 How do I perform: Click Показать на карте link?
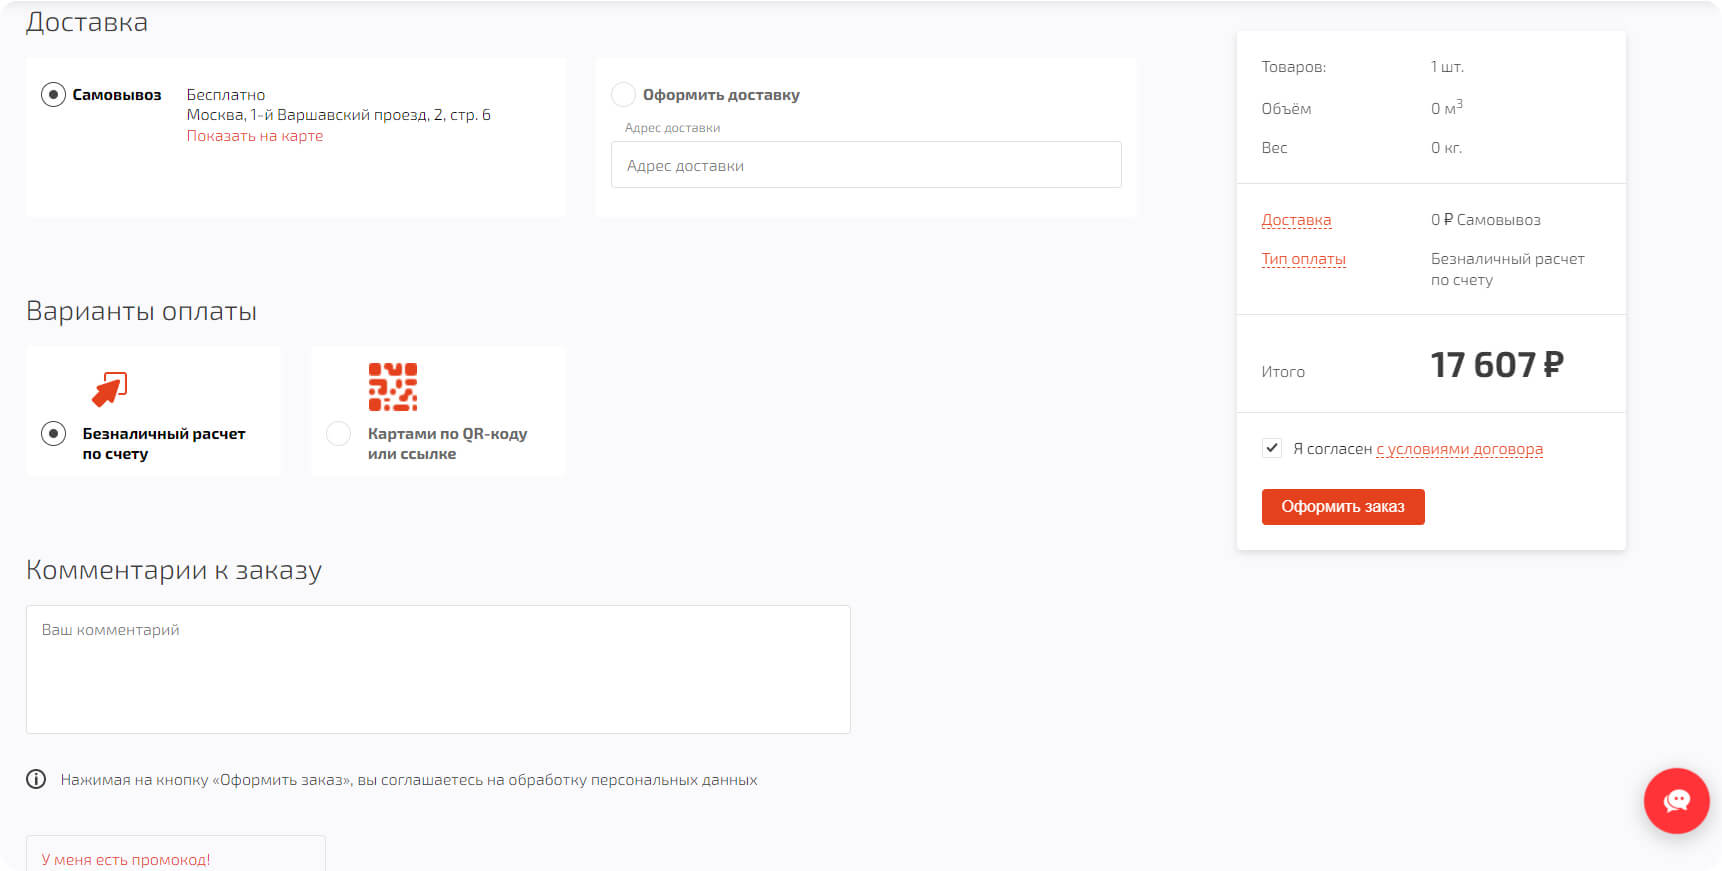tap(255, 136)
